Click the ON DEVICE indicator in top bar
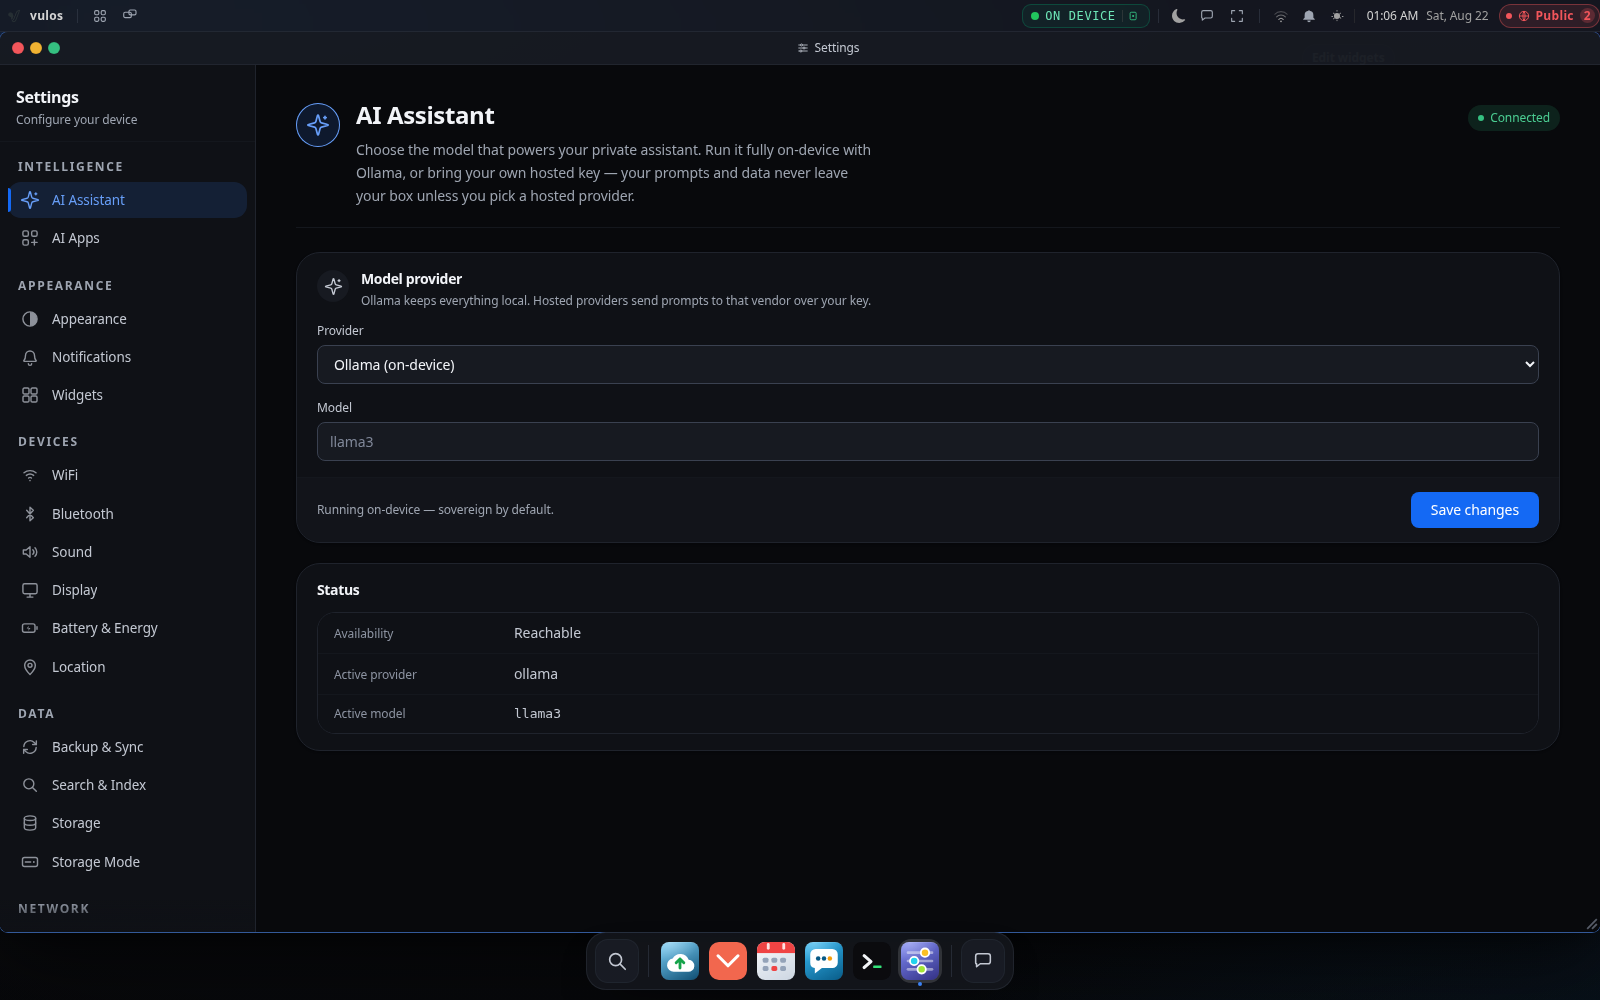The height and width of the screenshot is (1000, 1600). (x=1085, y=16)
